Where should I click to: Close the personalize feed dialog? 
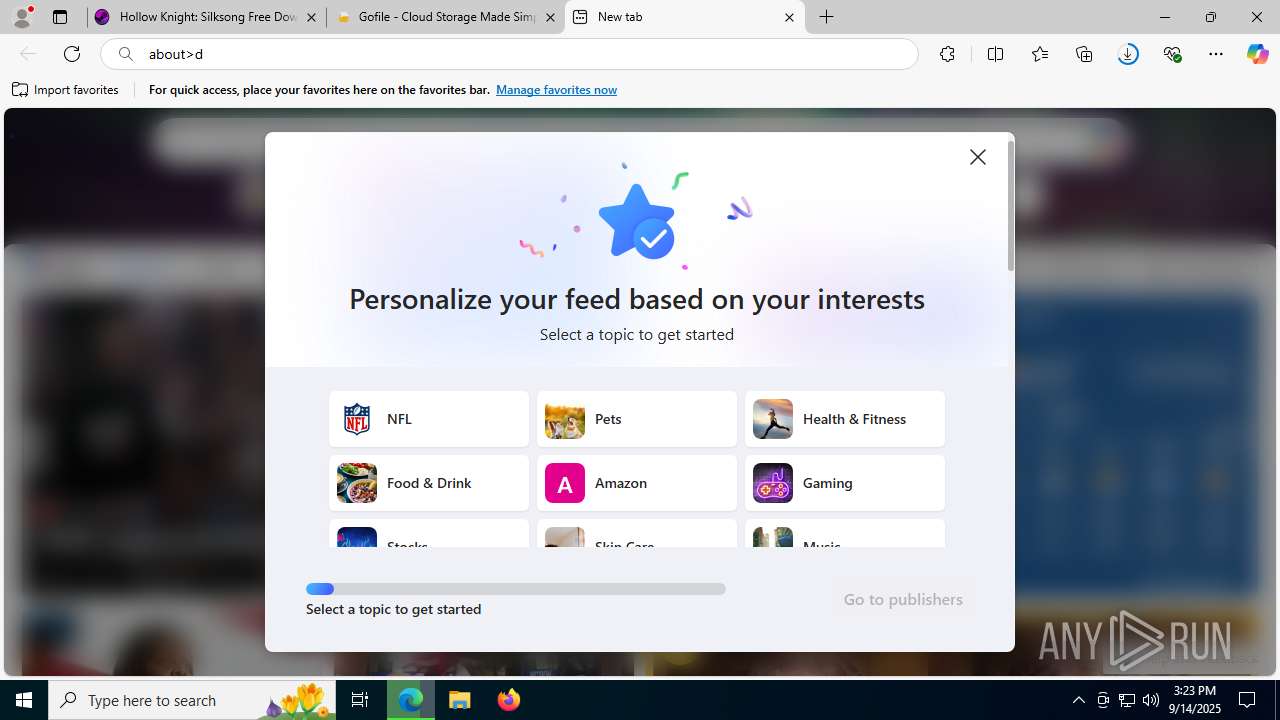(978, 157)
